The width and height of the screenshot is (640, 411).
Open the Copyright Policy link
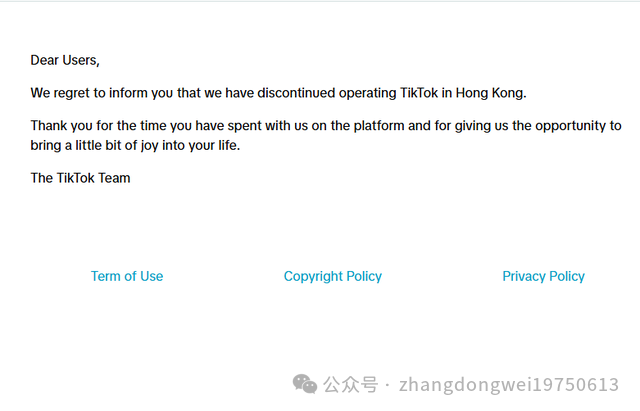pyautogui.click(x=333, y=276)
